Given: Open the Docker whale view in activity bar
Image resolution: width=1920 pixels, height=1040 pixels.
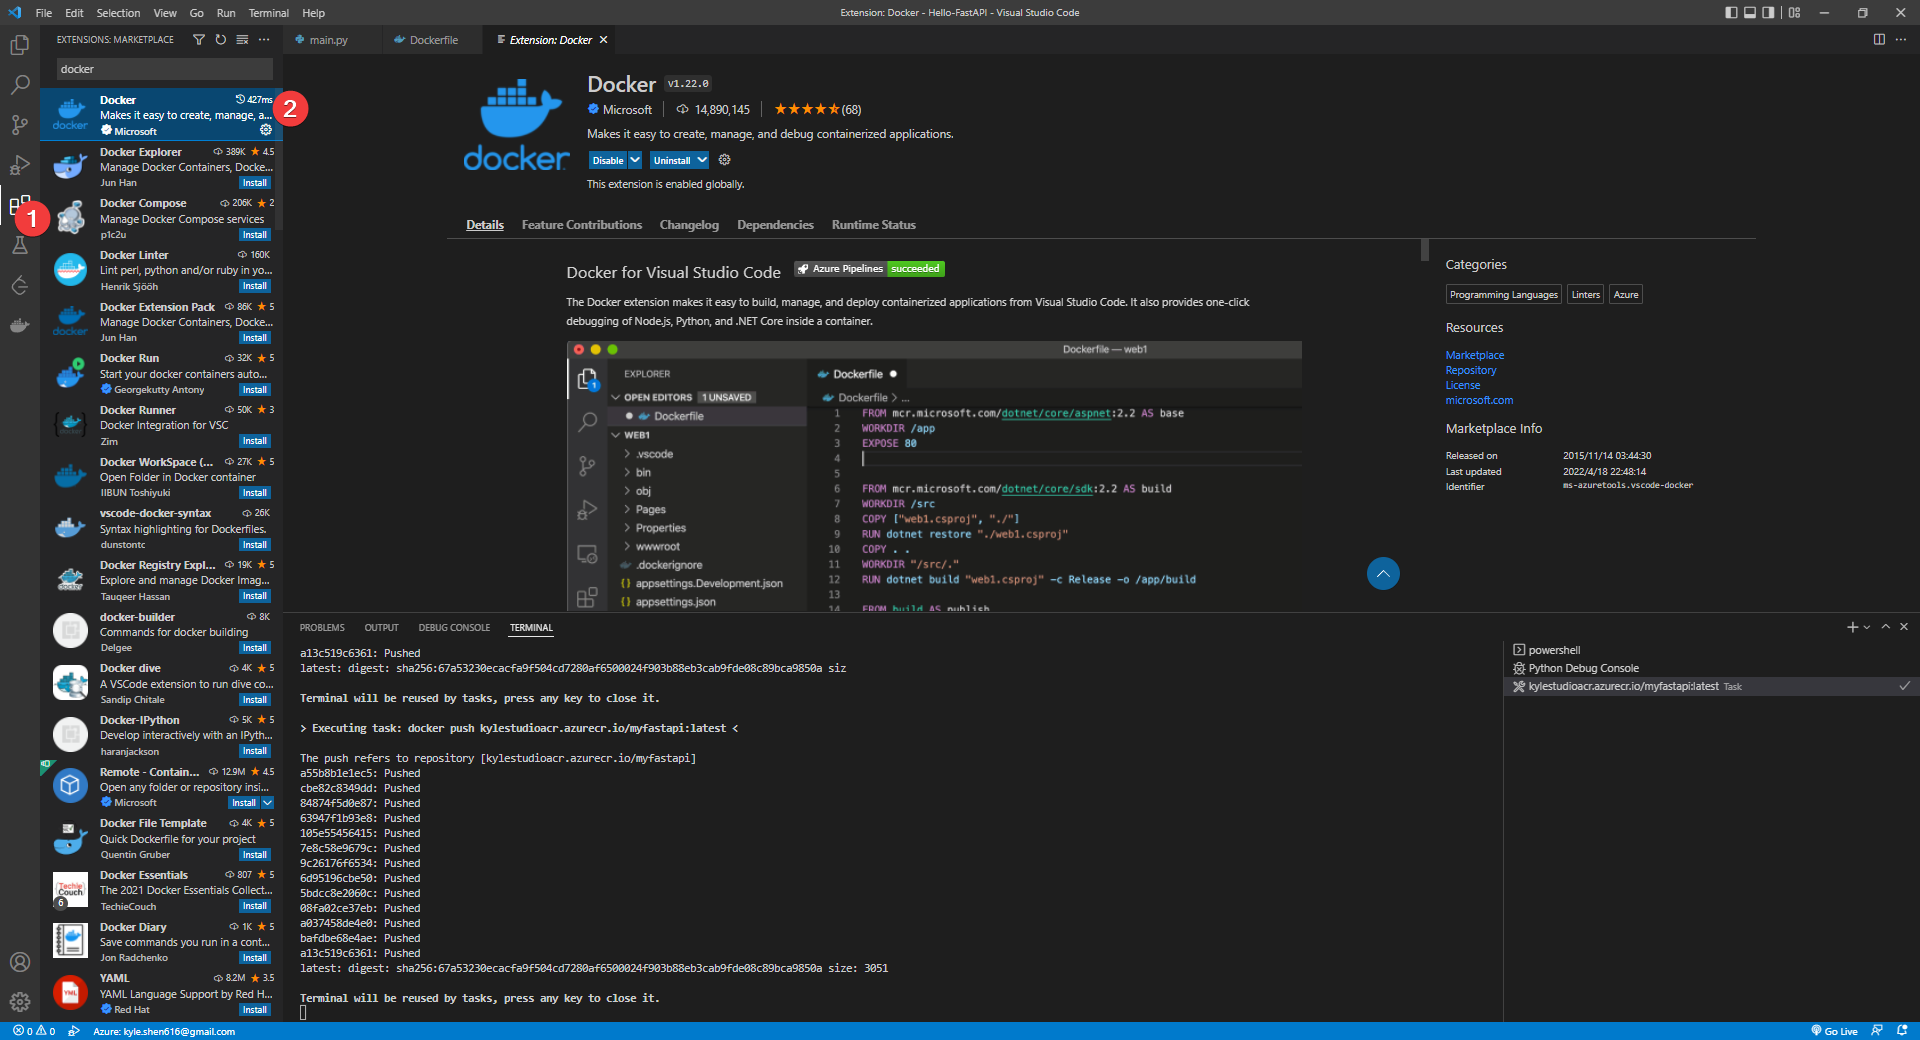Looking at the screenshot, I should (19, 325).
